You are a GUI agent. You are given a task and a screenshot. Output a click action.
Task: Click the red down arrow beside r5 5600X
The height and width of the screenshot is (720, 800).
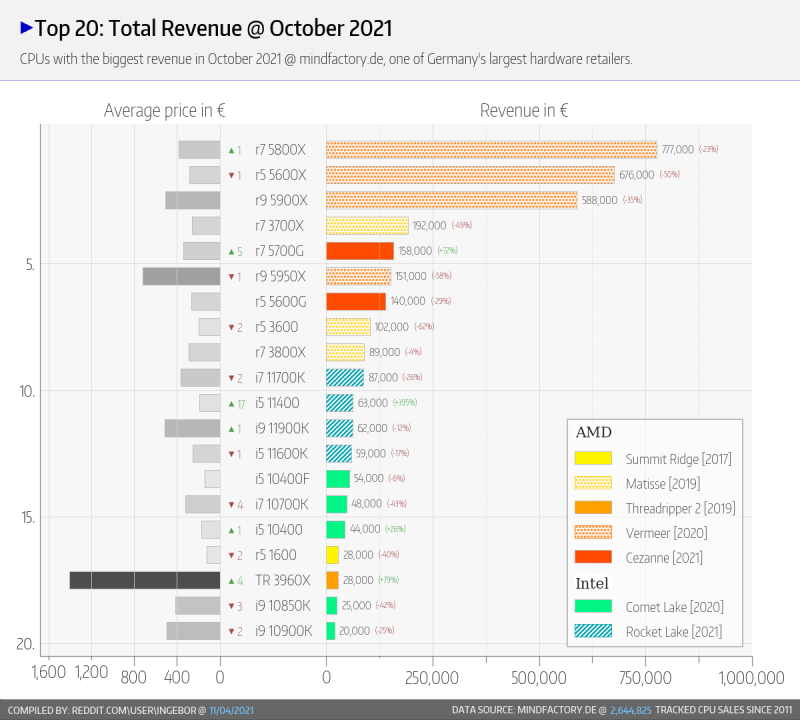click(x=232, y=176)
